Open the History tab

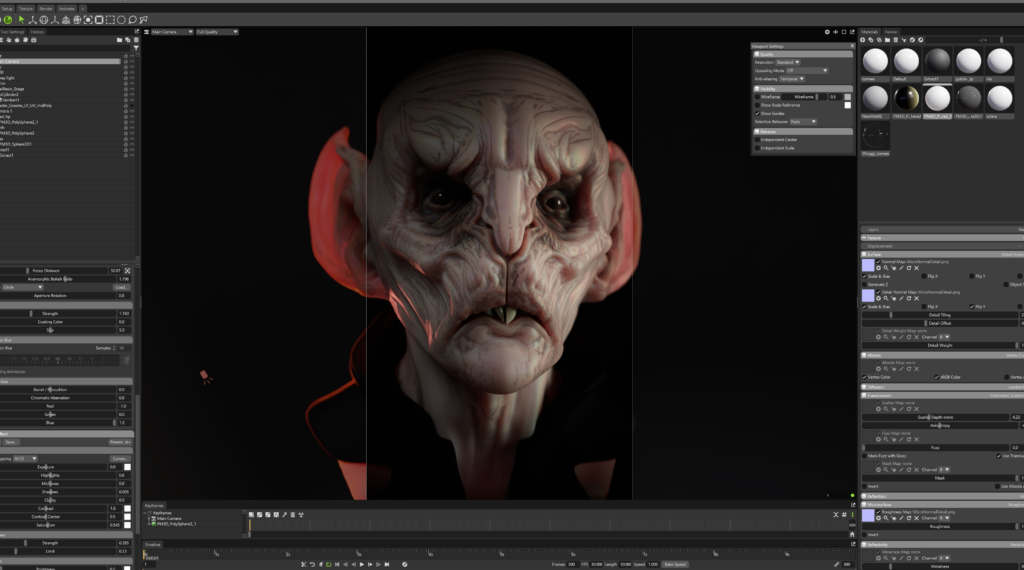pos(37,31)
